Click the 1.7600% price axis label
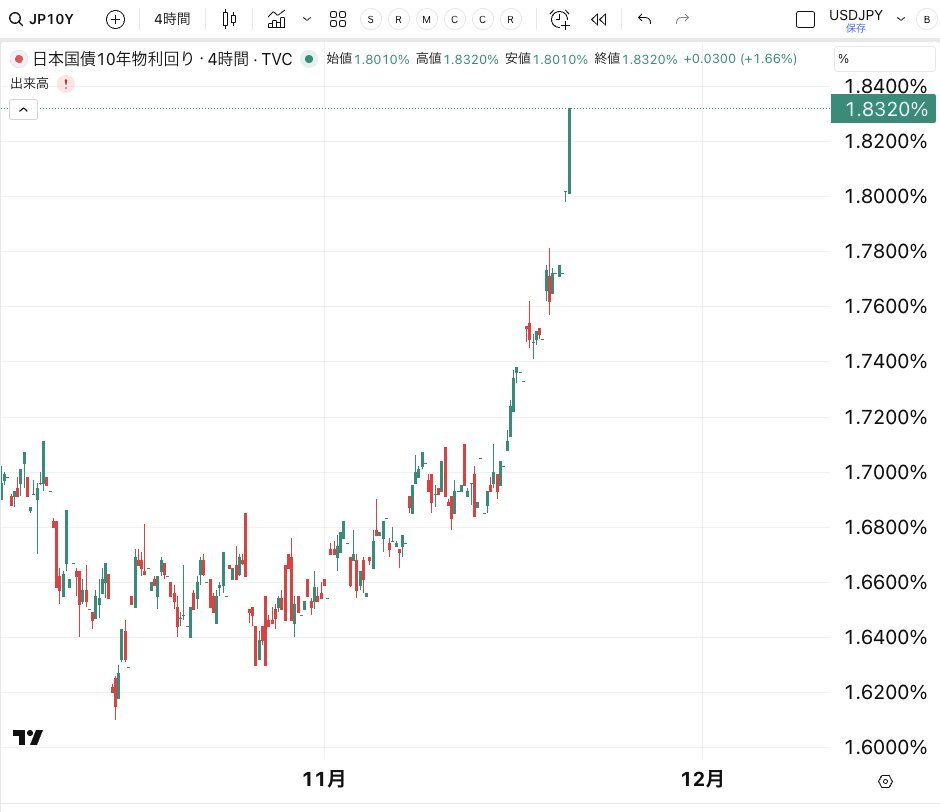Screen dimensions: 940x812 (885, 306)
